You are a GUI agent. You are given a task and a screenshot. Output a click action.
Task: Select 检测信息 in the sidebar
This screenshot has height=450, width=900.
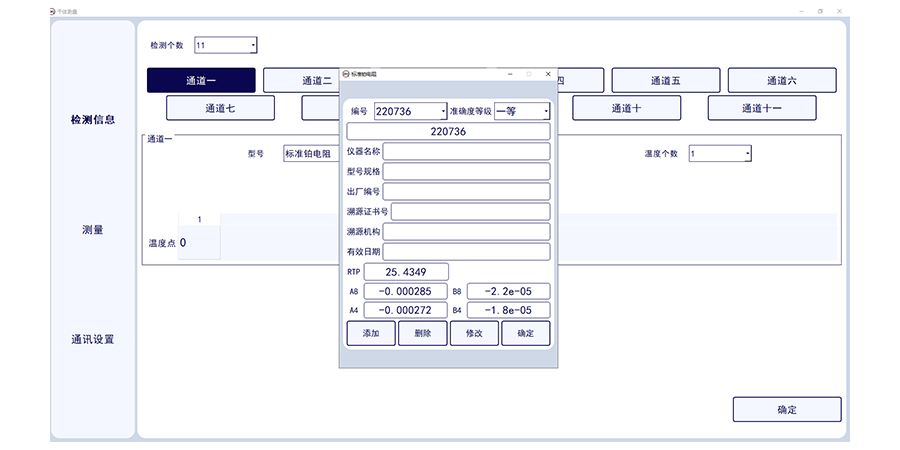click(x=93, y=120)
